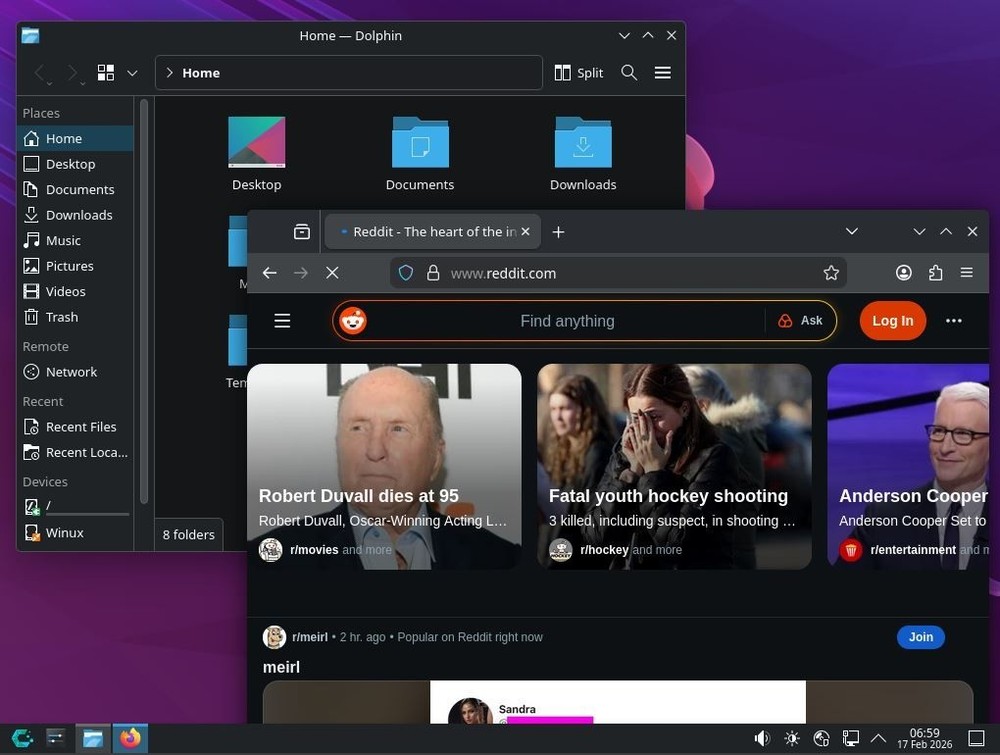Select the Reddit tab in Firefox
Viewport: 1000px width, 755px height.
(x=430, y=231)
